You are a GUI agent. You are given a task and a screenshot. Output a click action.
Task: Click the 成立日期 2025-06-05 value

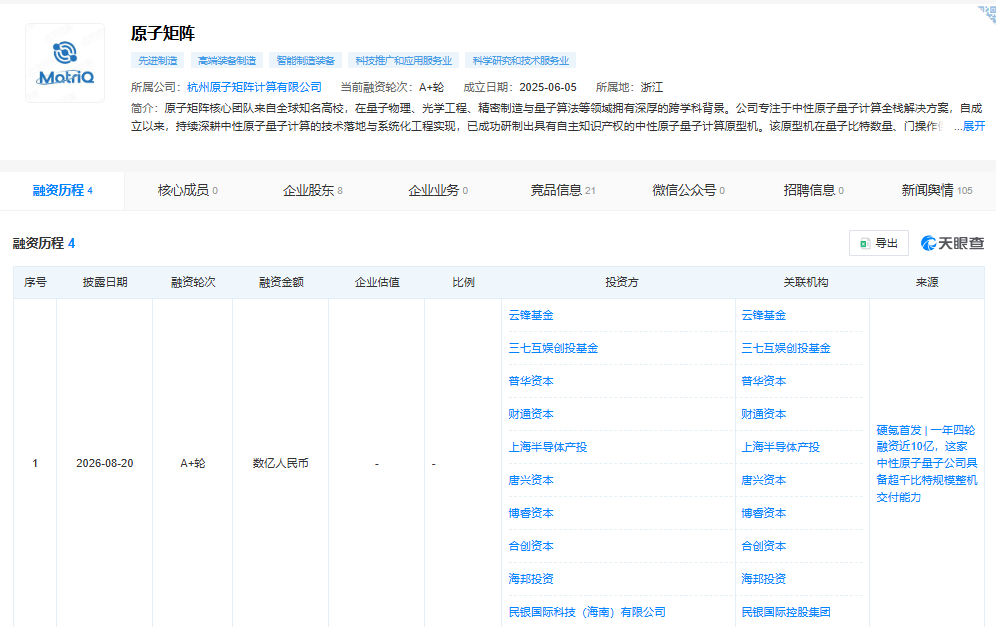pos(548,87)
